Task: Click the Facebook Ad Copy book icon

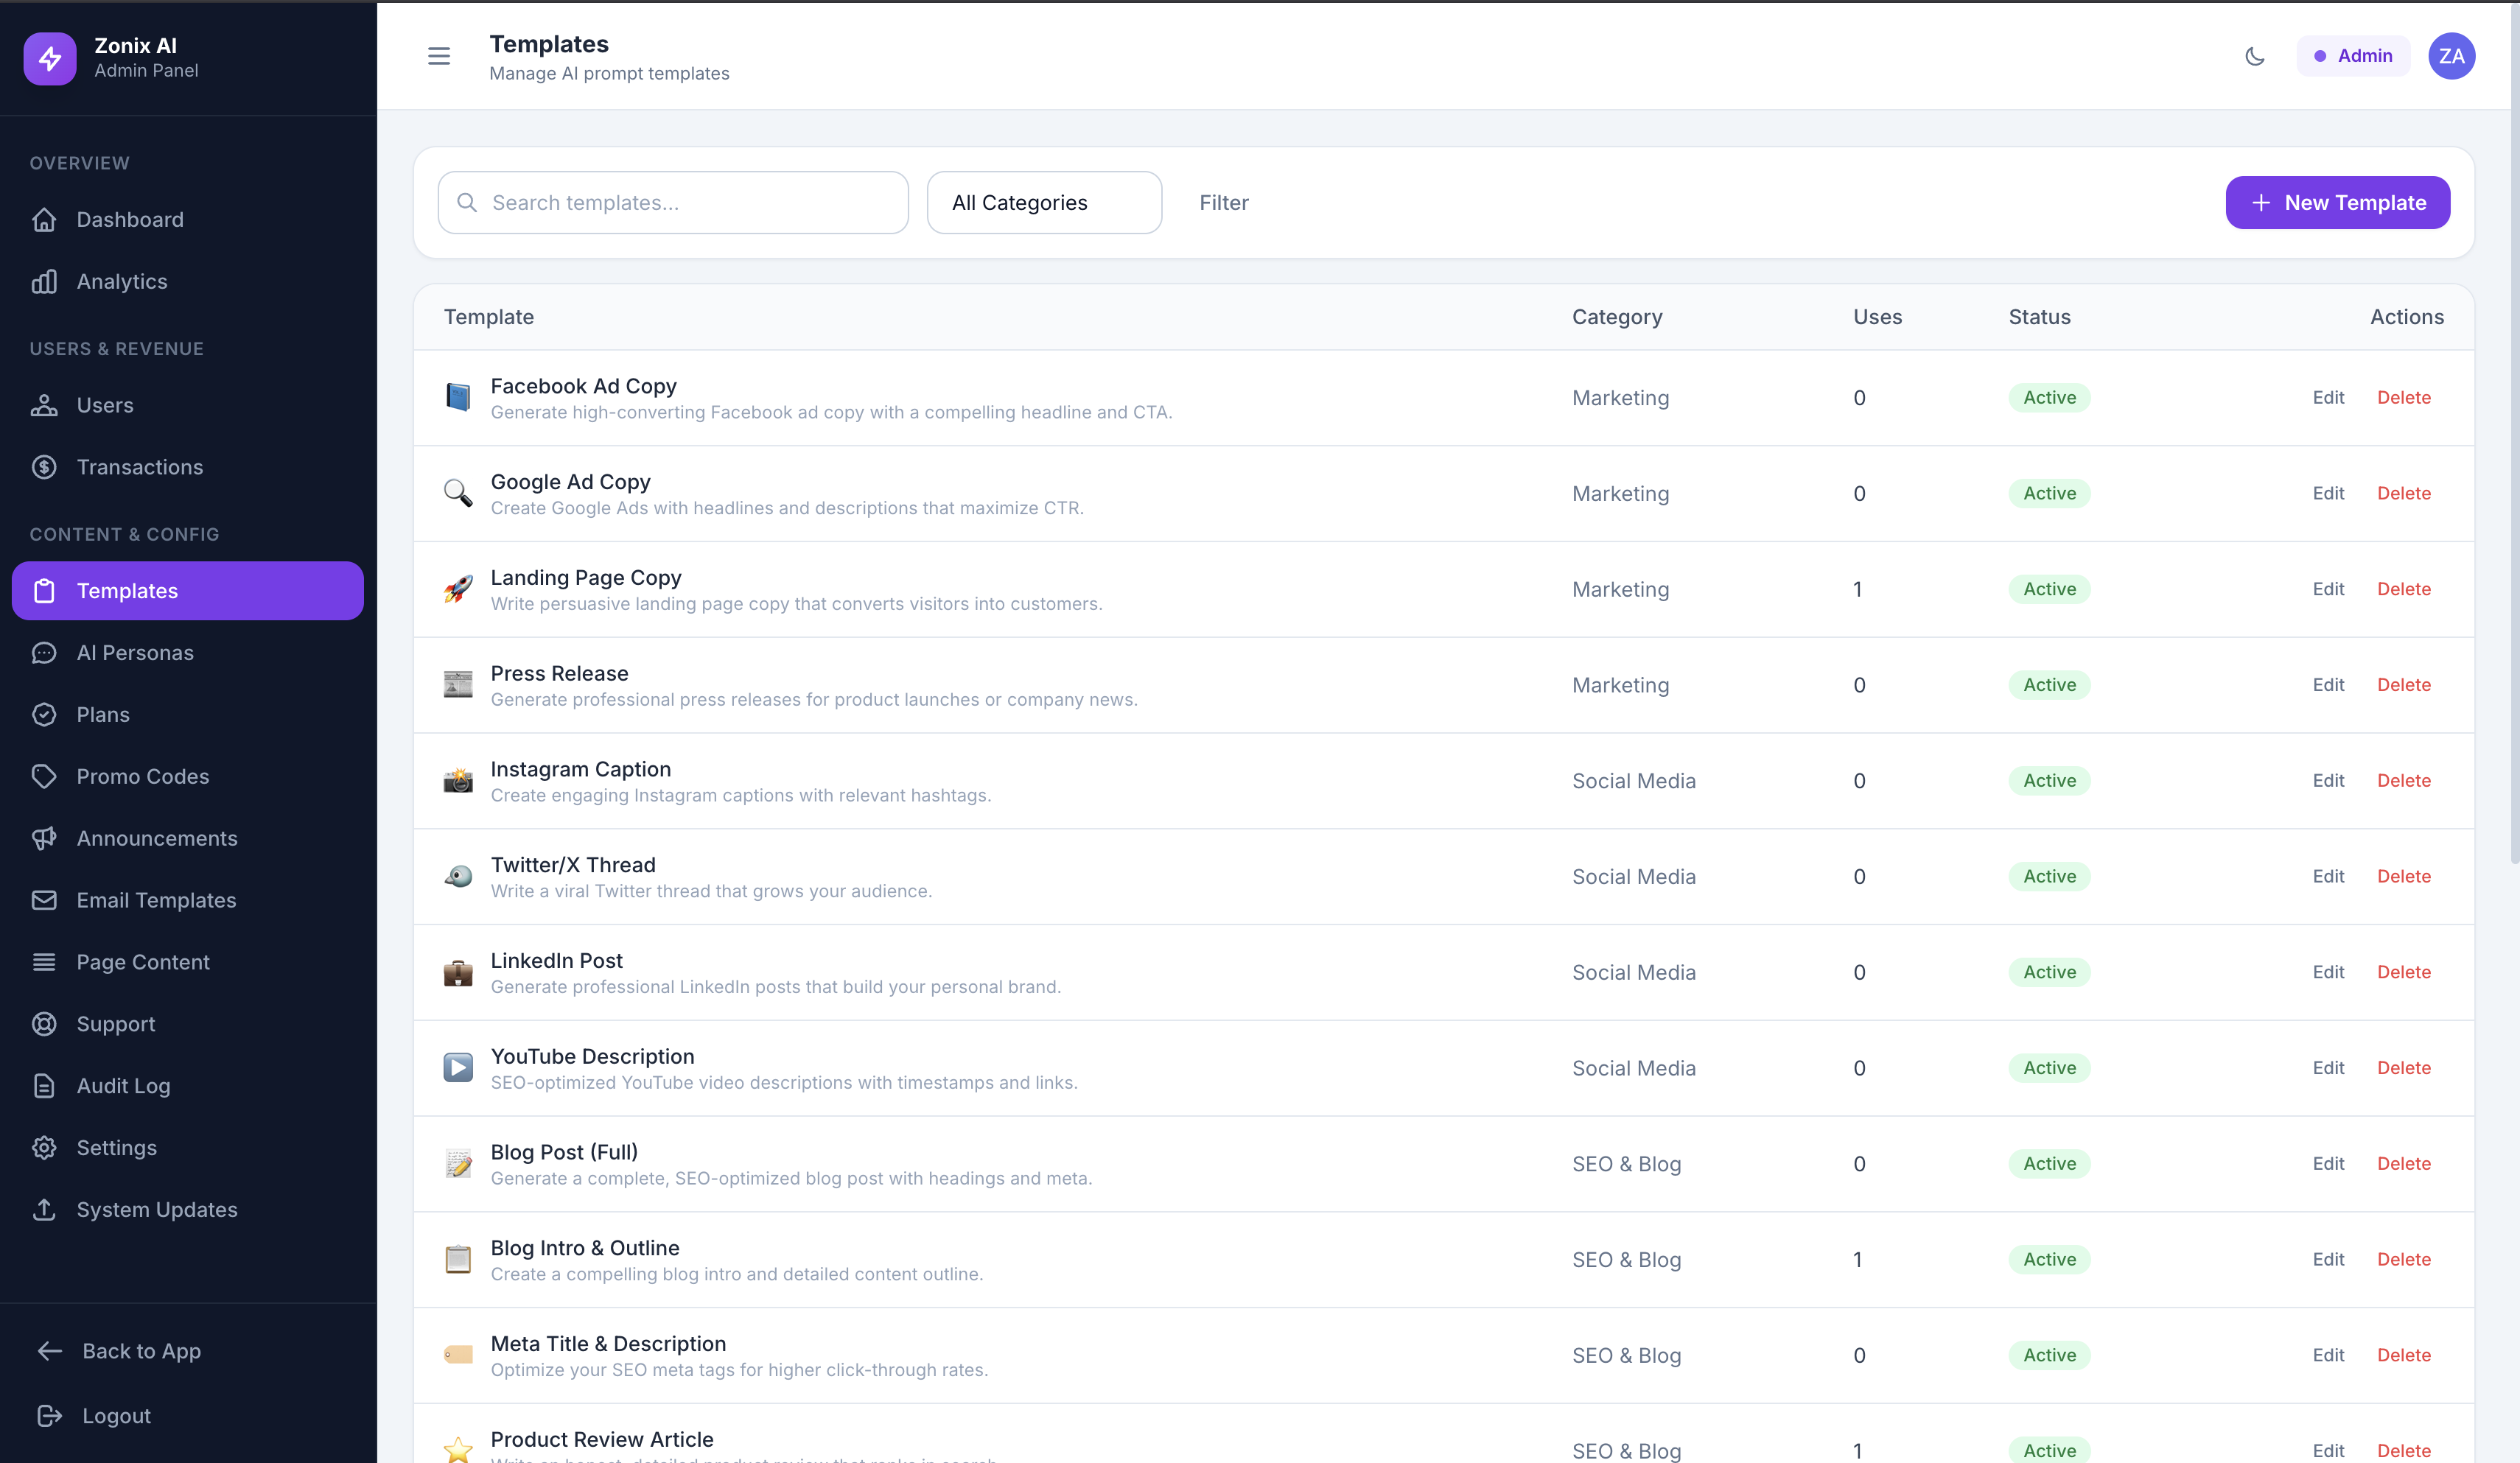Action: tap(458, 397)
